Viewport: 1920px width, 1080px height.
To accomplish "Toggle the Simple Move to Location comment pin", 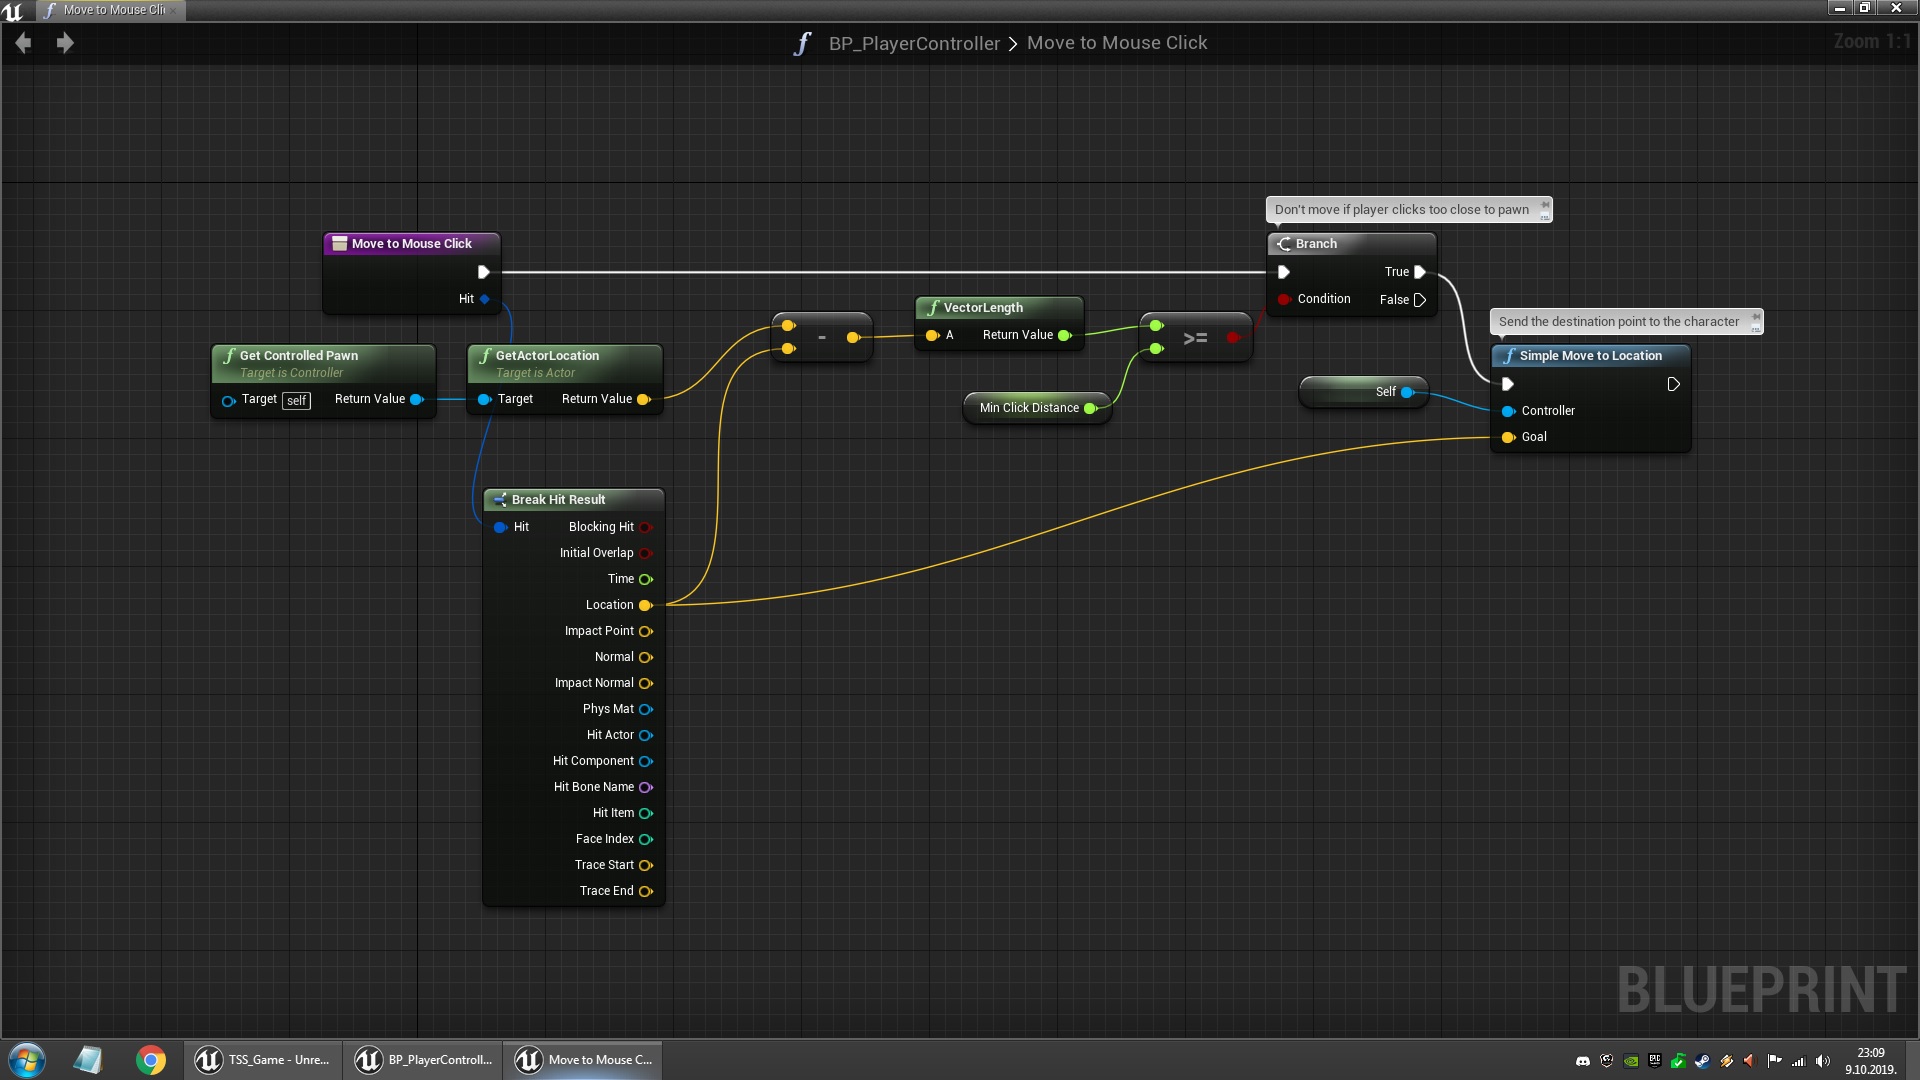I will pos(1755,317).
